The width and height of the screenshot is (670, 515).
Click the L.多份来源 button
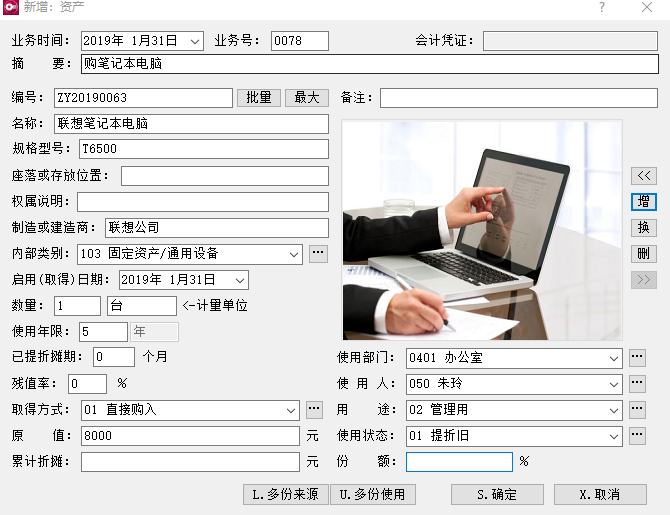(x=285, y=494)
